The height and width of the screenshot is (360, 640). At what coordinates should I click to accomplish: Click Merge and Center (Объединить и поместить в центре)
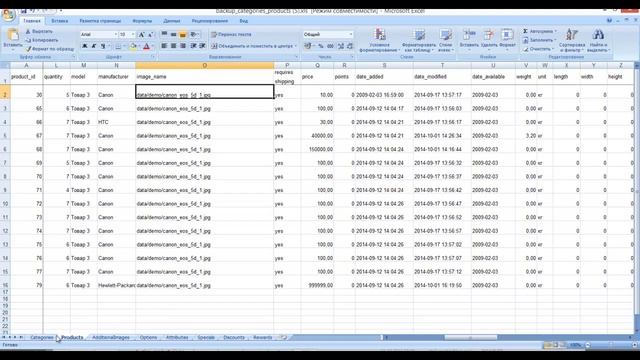253,46
